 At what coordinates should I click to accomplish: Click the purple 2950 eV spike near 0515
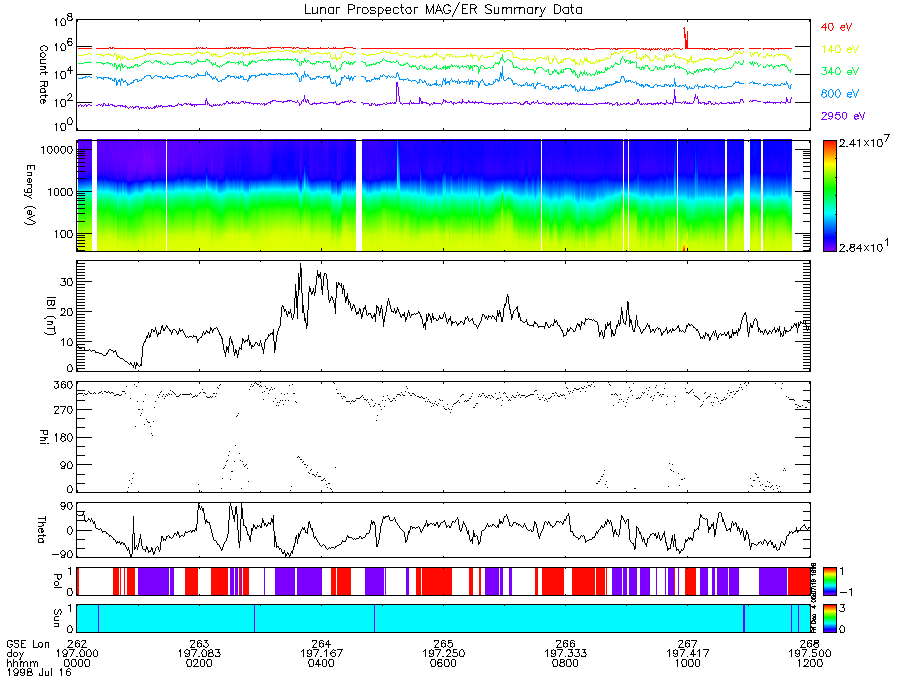click(397, 92)
